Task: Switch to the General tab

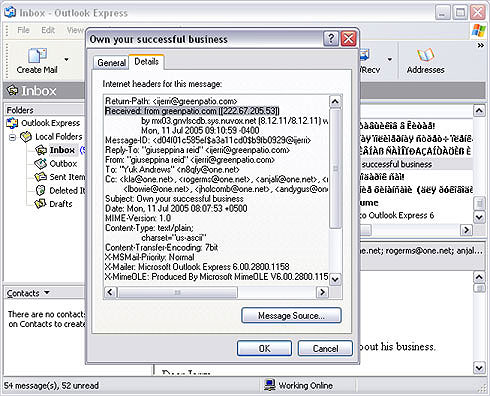Action: tap(111, 63)
